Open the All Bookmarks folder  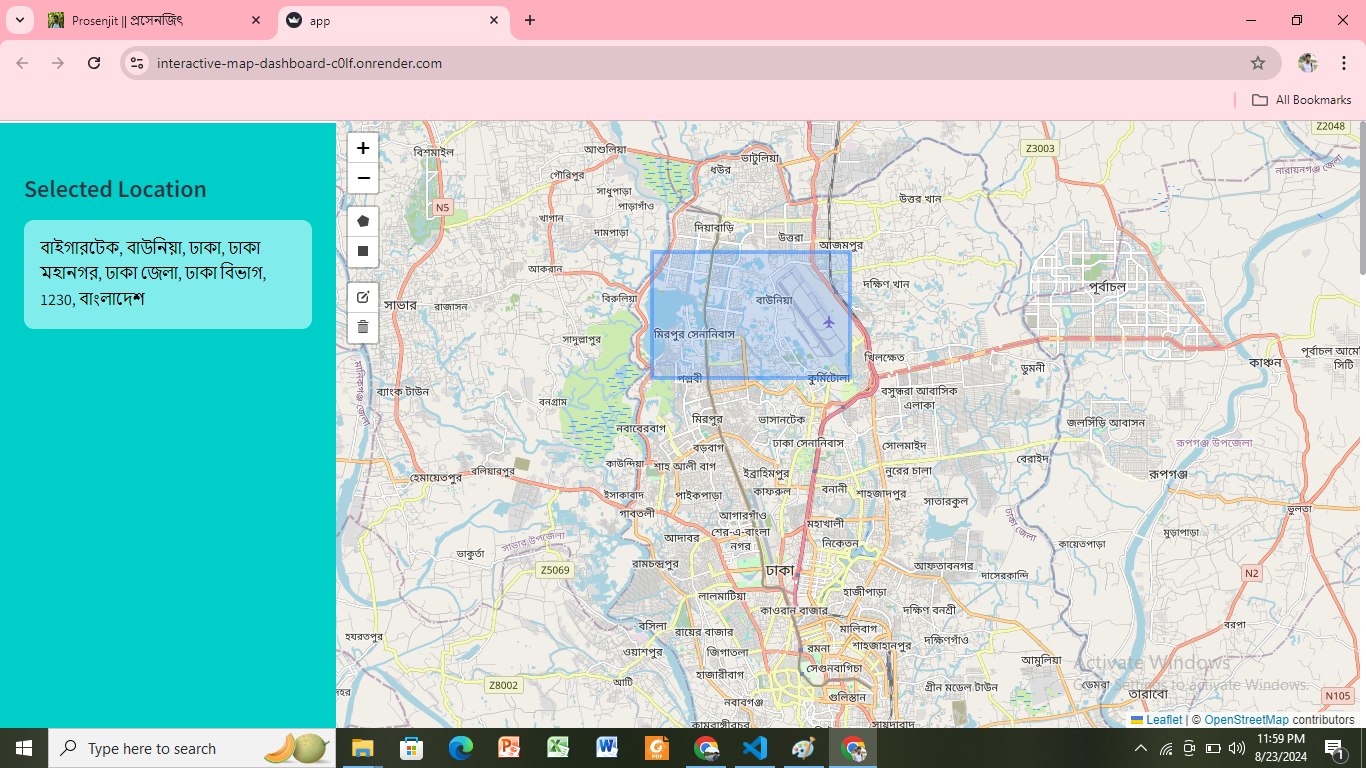pos(1301,100)
